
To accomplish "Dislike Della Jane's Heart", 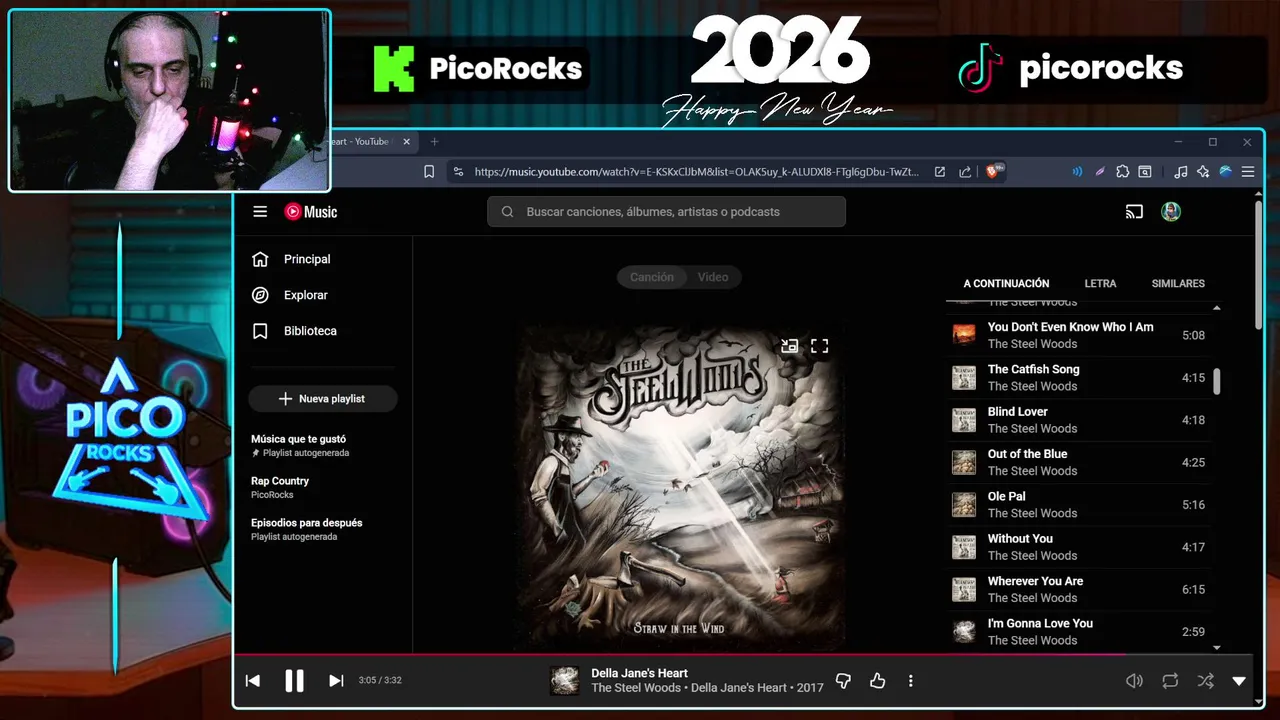I will point(843,681).
